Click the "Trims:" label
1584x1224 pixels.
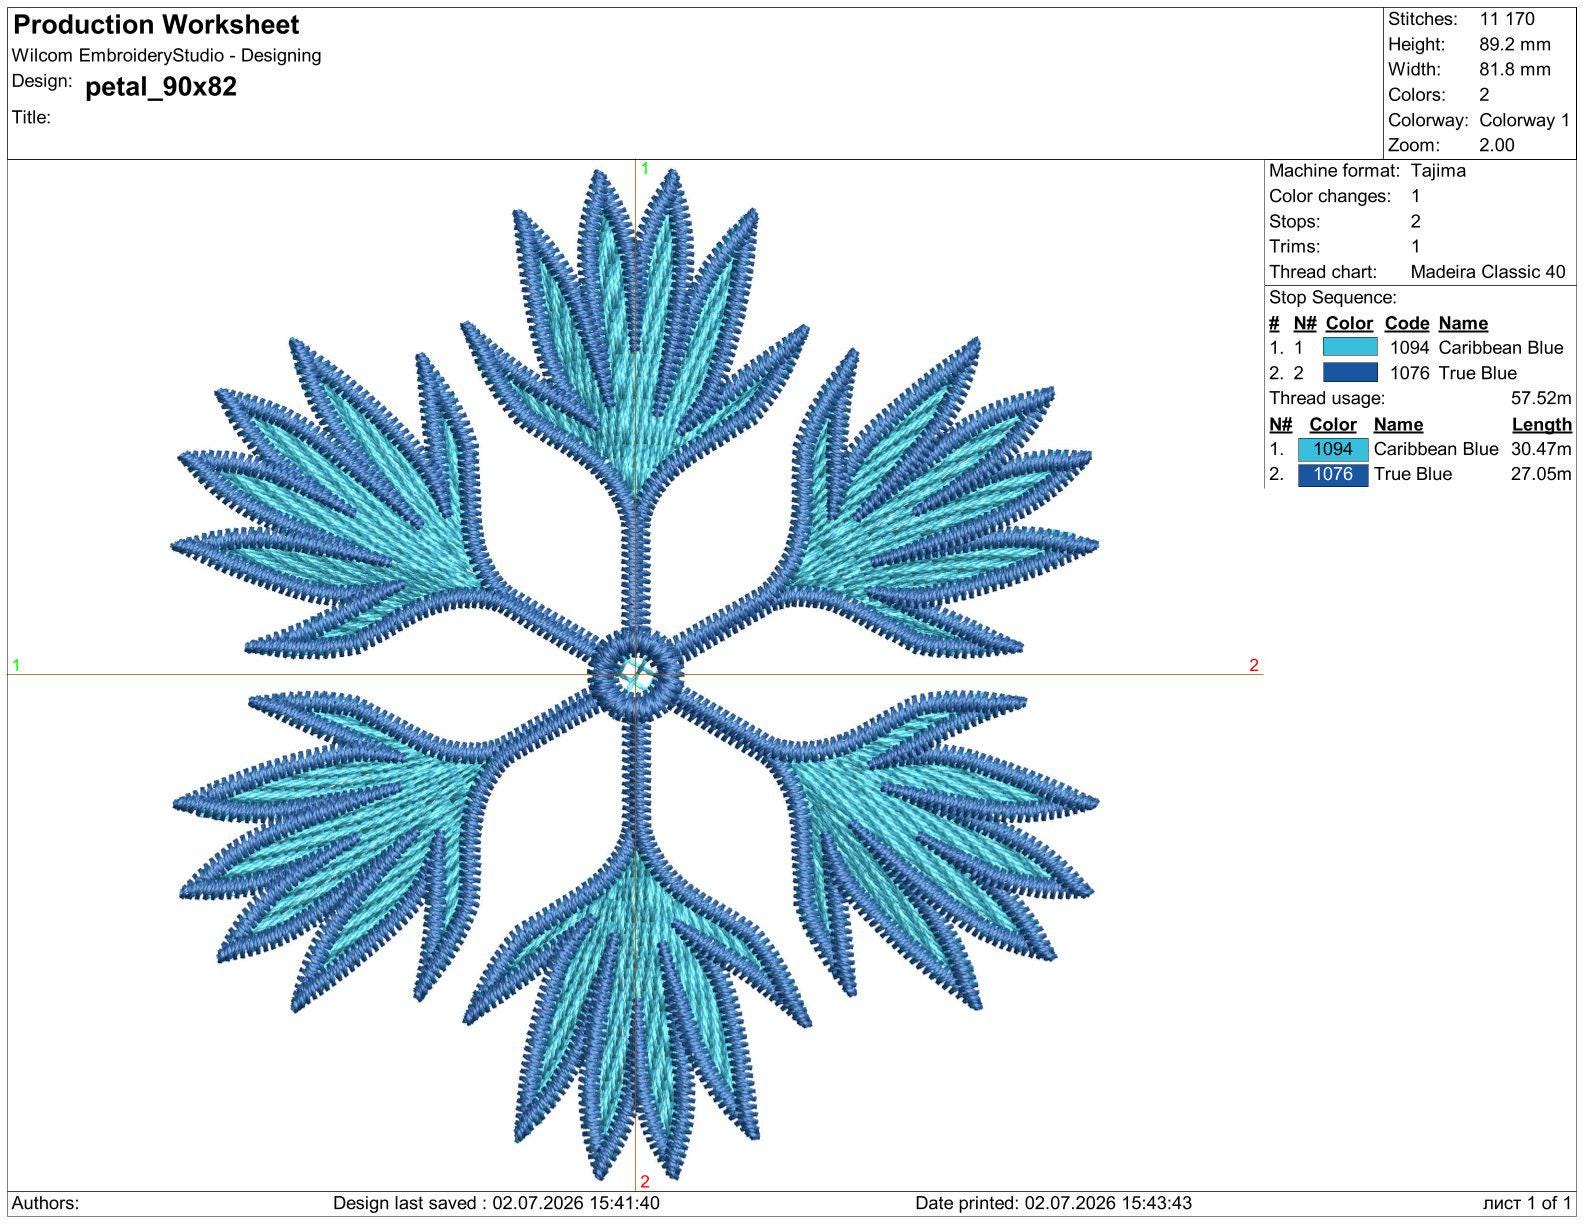tap(1294, 246)
